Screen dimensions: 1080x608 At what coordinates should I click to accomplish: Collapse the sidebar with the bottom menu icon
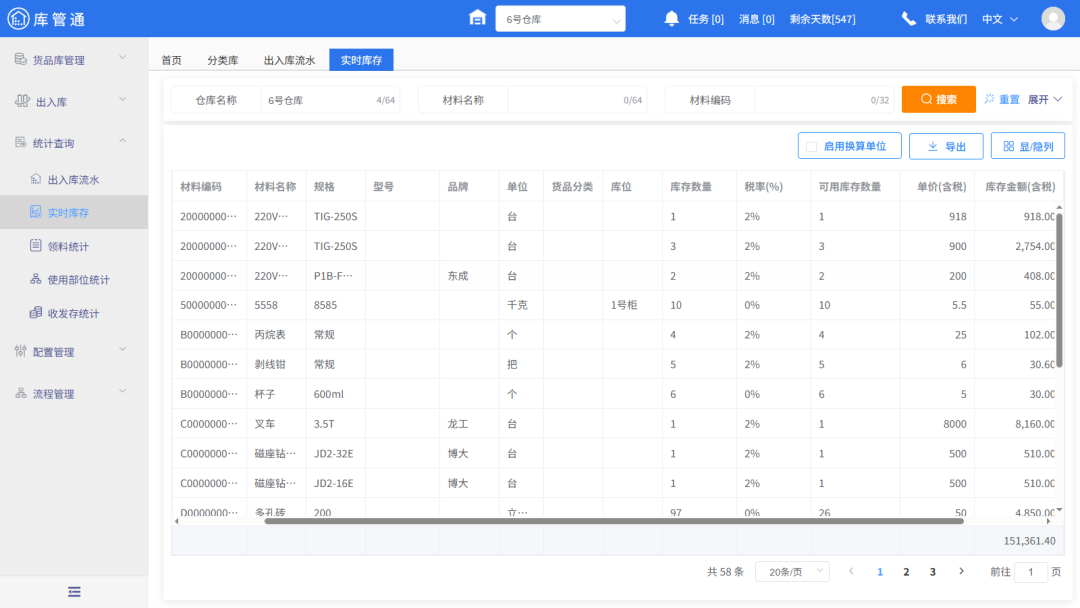[74, 591]
